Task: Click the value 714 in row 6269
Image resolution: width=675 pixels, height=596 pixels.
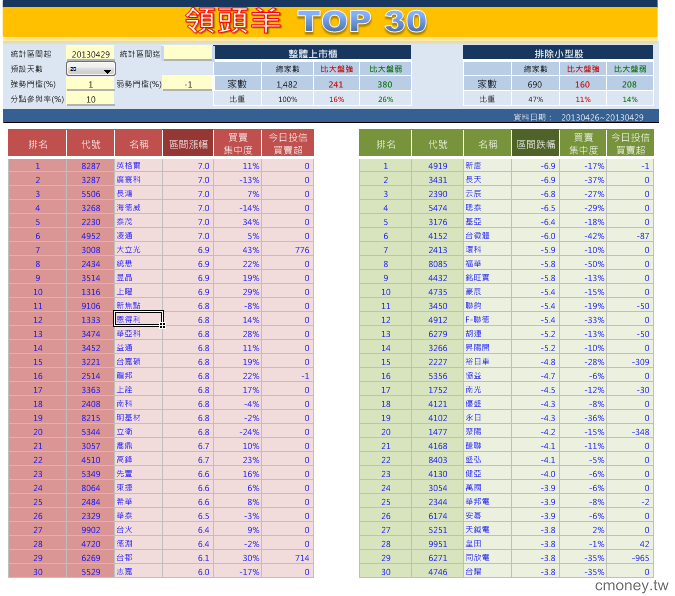Action: tap(288, 558)
